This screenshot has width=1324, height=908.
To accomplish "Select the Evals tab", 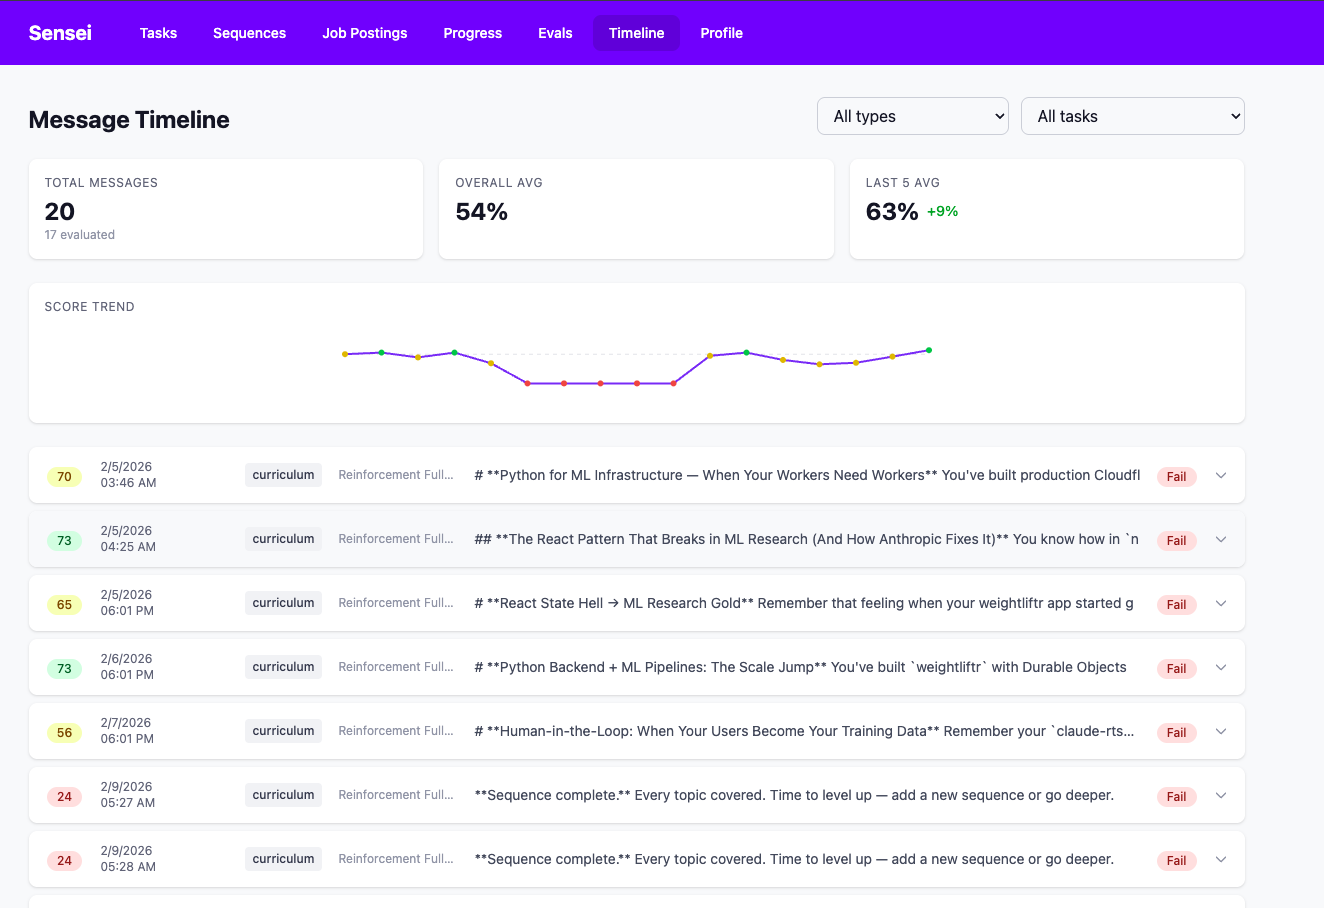I will (x=555, y=33).
